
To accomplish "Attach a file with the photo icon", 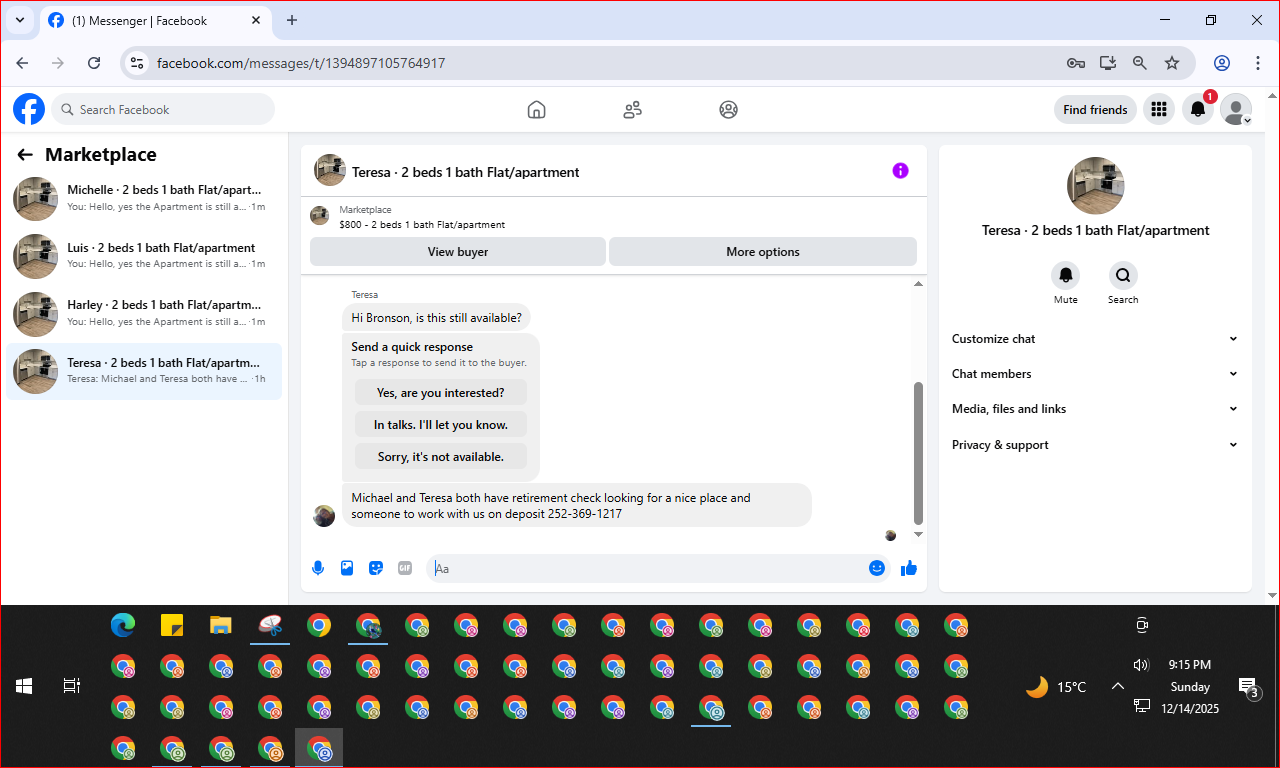I will [x=347, y=568].
